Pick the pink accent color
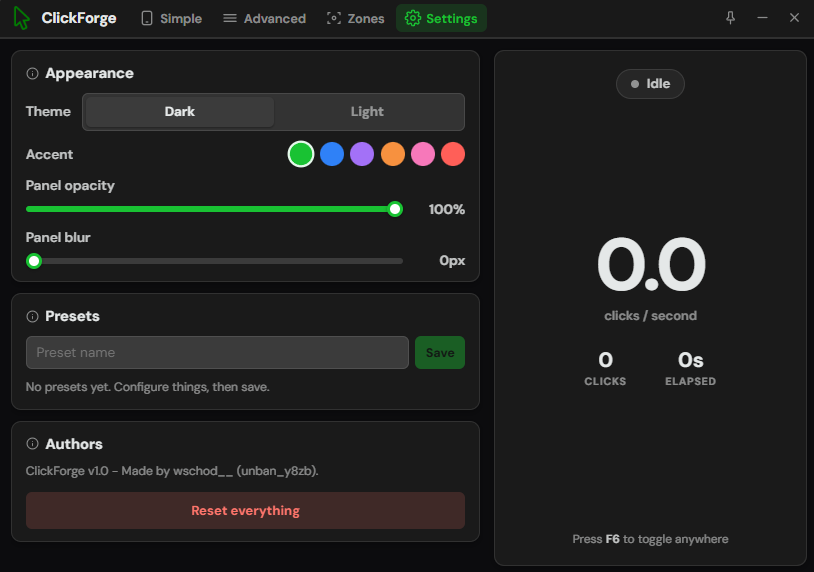Image resolution: width=814 pixels, height=572 pixels. point(423,154)
